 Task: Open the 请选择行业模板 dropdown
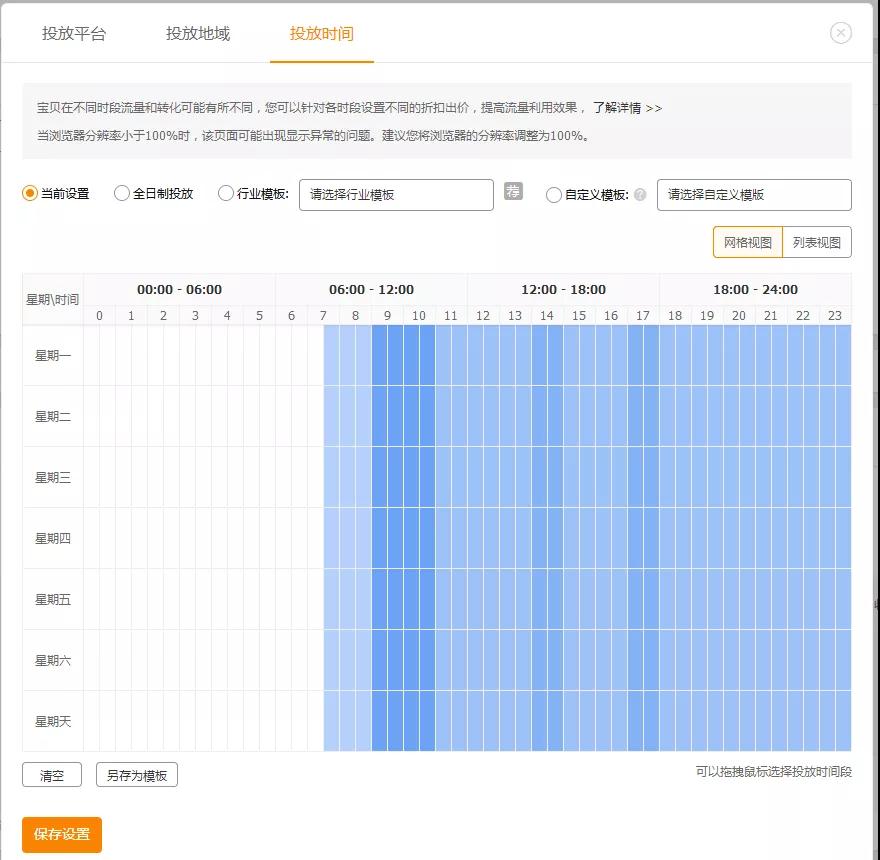pyautogui.click(x=395, y=195)
